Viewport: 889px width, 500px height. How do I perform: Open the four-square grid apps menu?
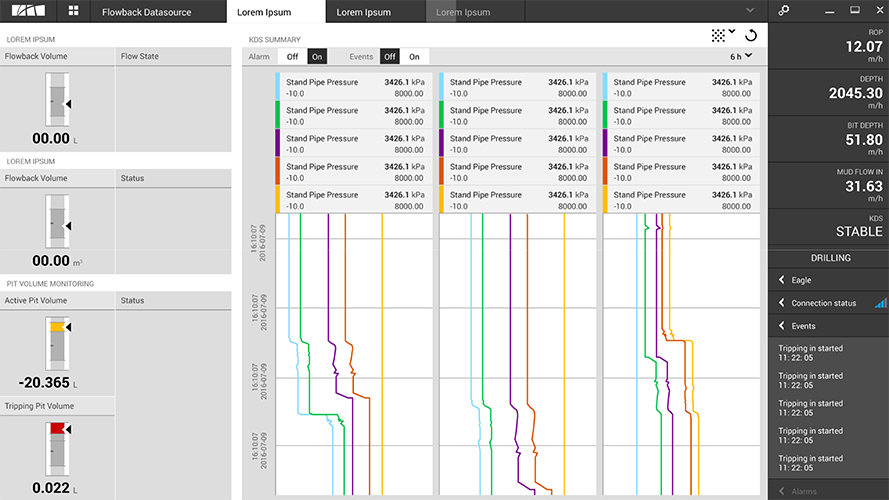[x=74, y=11]
